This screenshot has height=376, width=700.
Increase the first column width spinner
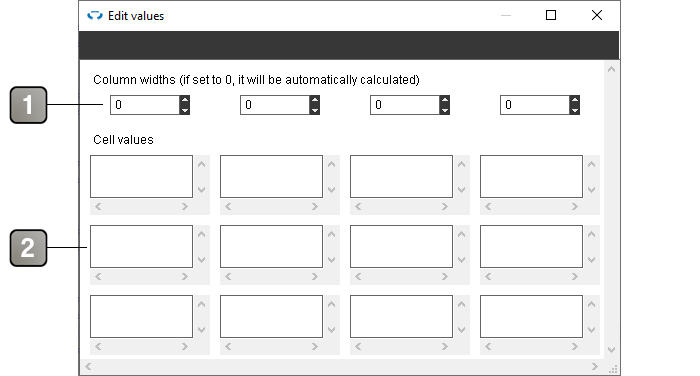point(184,100)
